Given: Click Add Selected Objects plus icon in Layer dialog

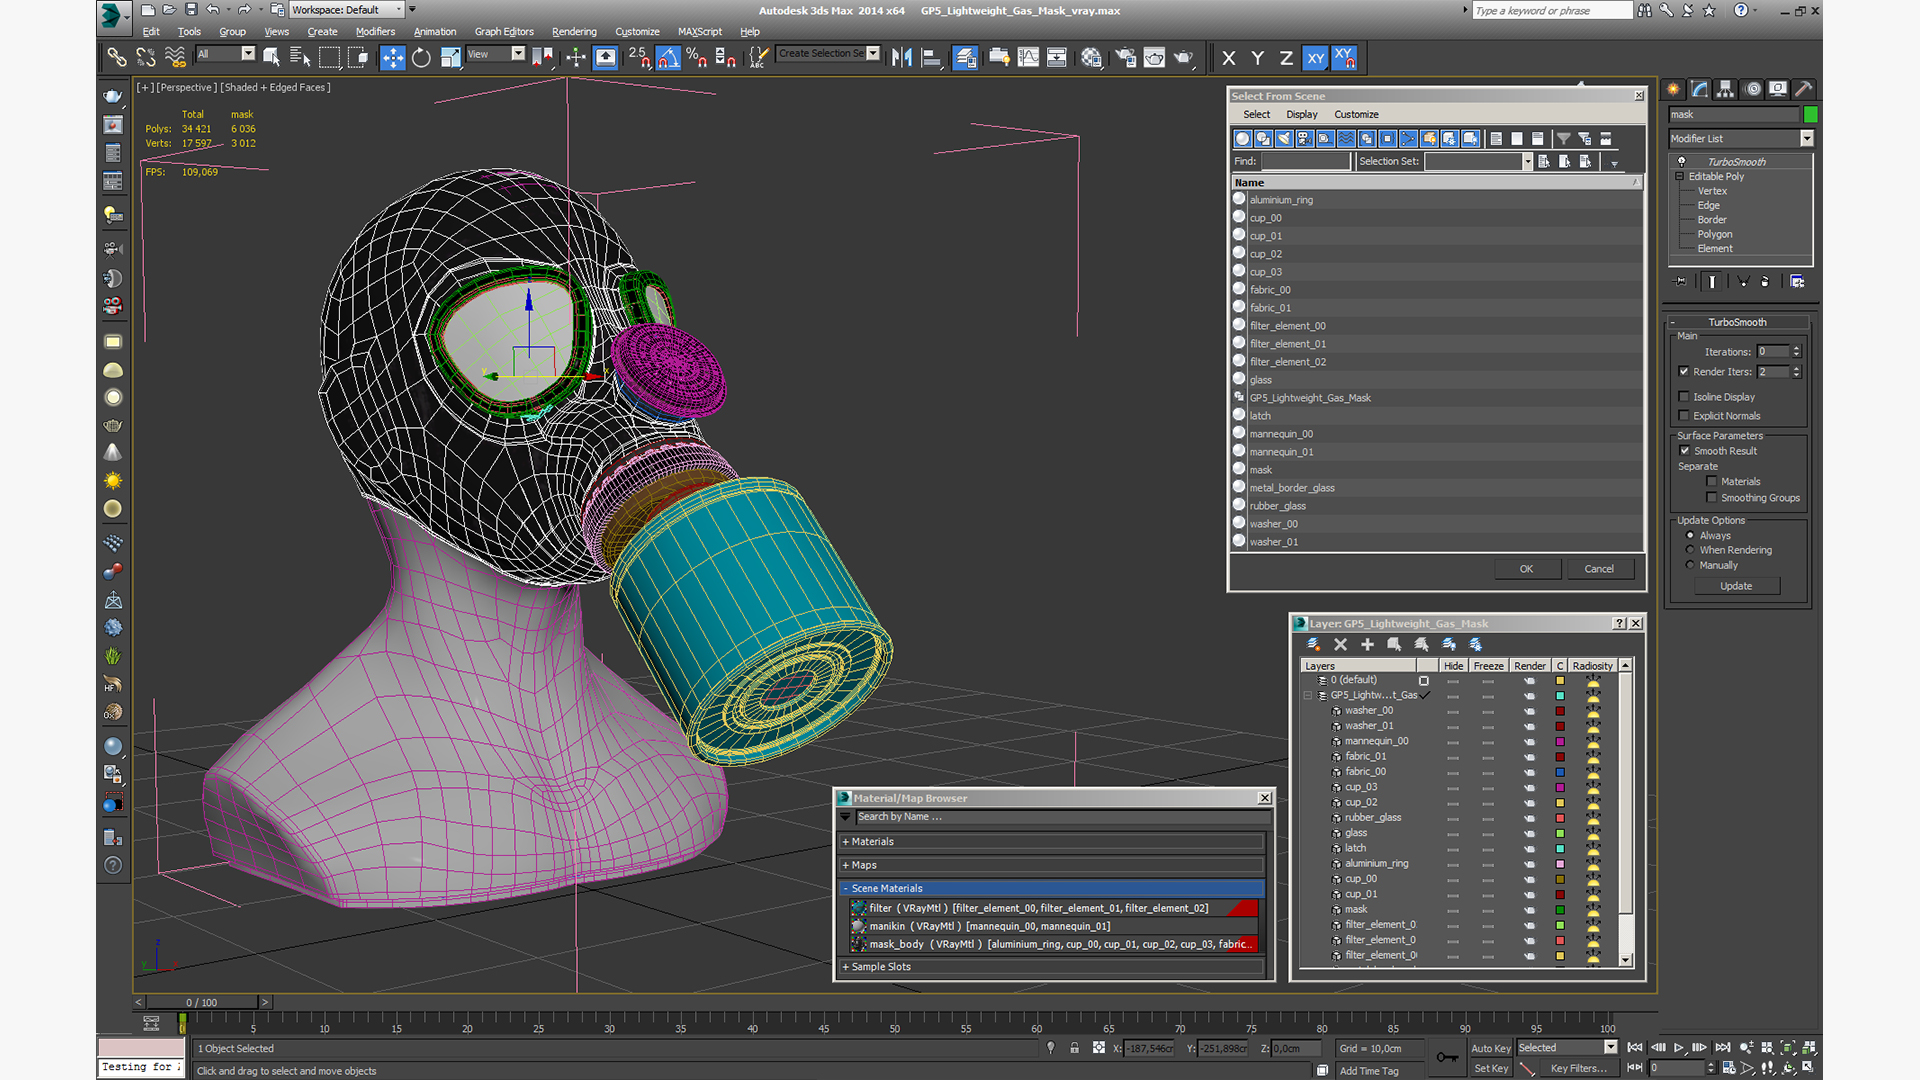Looking at the screenshot, I should click(1367, 645).
